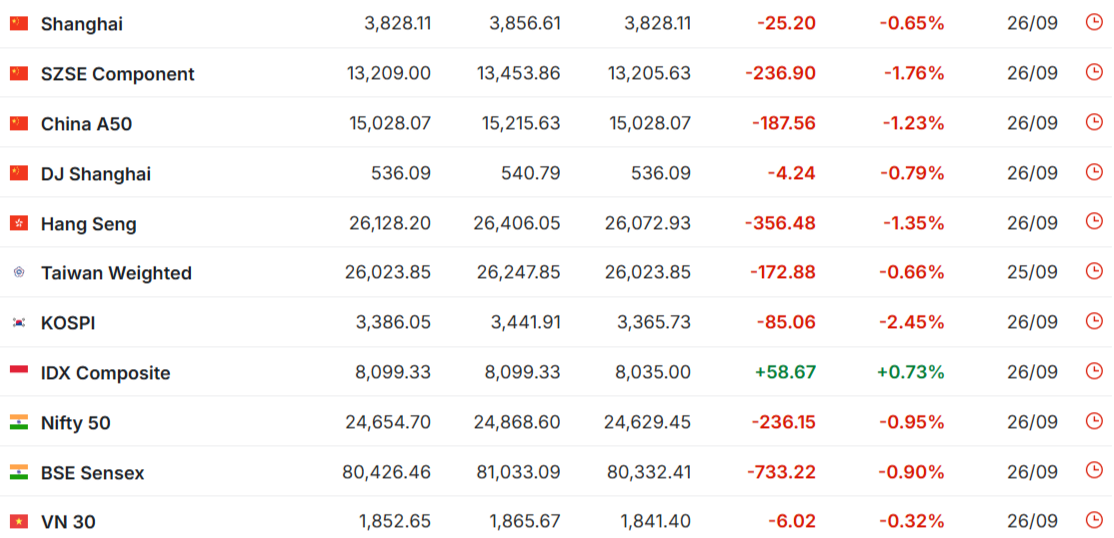This screenshot has height=538, width=1114.
Task: Click the Vietnam flag next to VN 30
Action: click(x=19, y=522)
